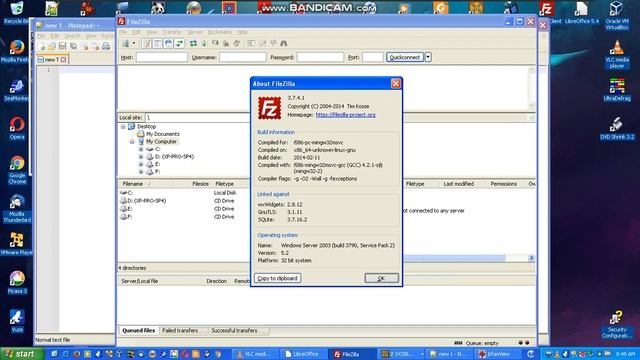The image size is (640, 360).
Task: Close the About FileZilla dialog
Action: (396, 84)
